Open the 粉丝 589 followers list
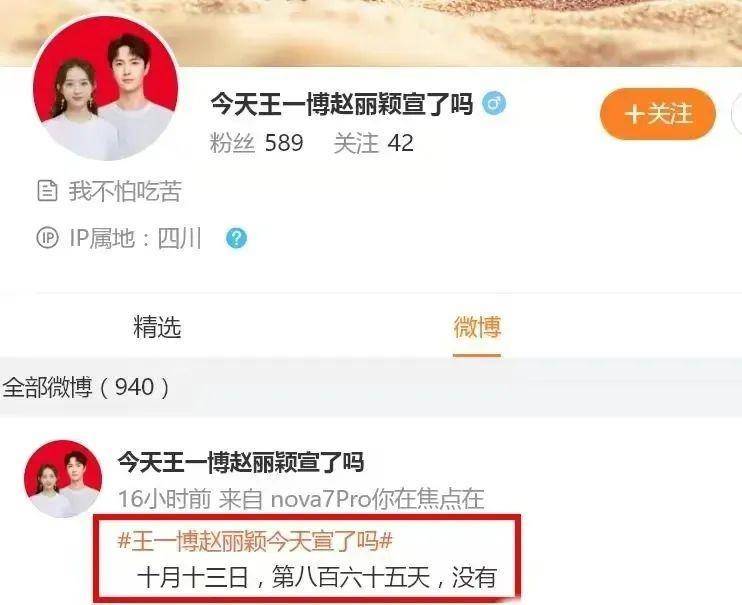Screen dimensions: 742x605 pyautogui.click(x=256, y=143)
